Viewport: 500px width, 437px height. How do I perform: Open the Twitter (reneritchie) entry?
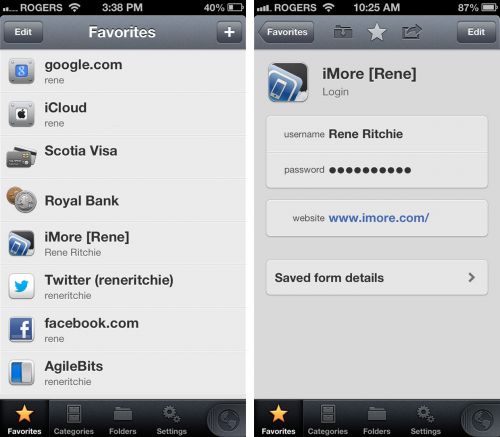click(x=123, y=286)
